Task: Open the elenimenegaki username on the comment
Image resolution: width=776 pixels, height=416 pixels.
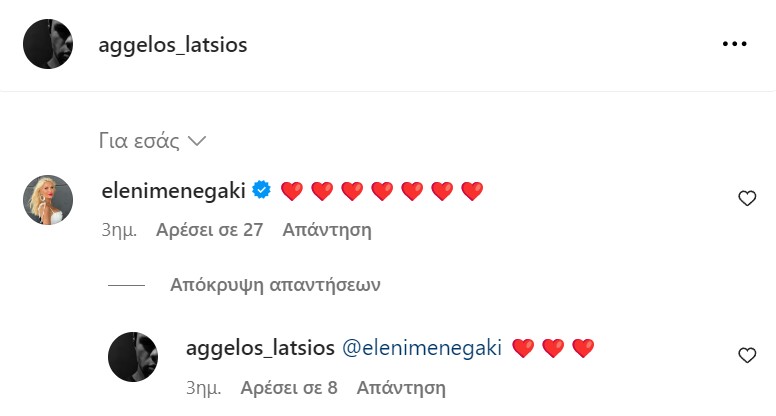Action: (x=174, y=190)
